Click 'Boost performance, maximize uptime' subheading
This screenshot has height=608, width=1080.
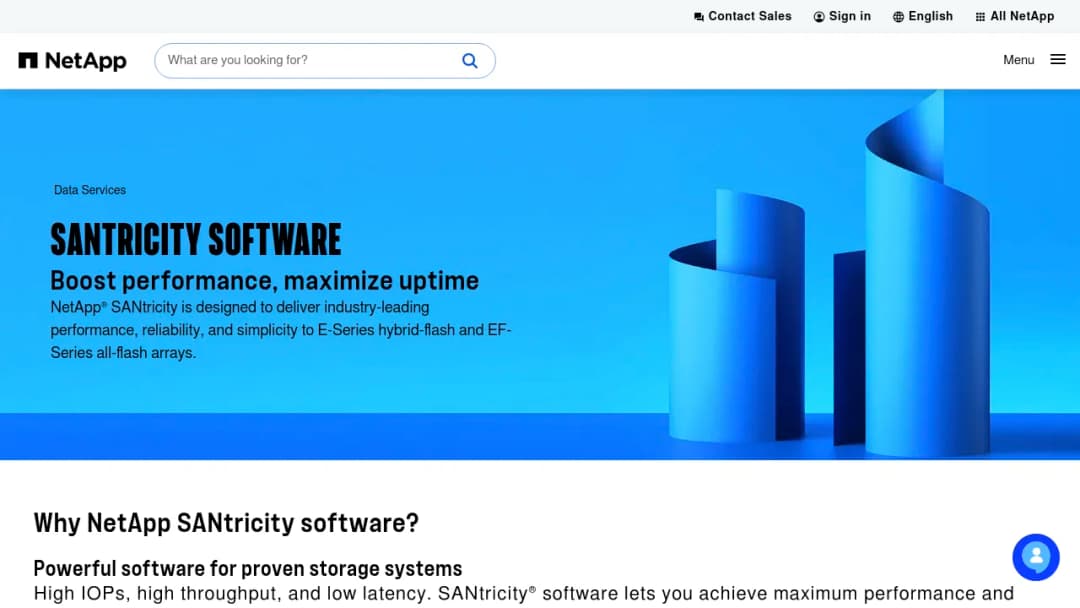264,281
